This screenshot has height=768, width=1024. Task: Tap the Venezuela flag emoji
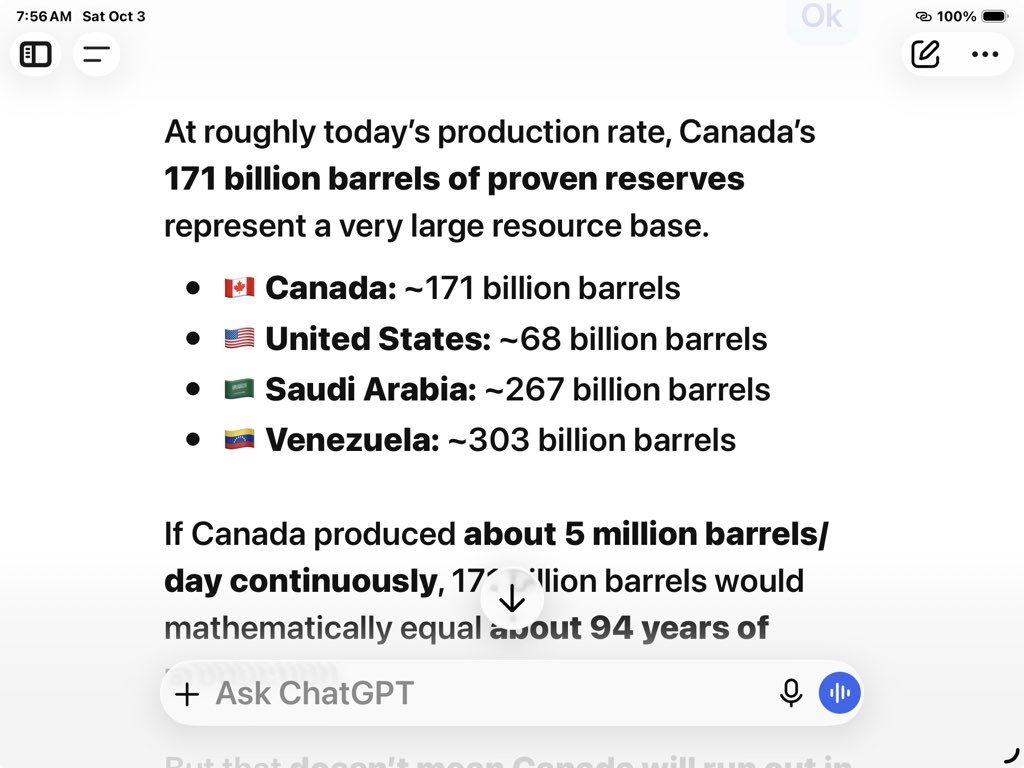239,440
